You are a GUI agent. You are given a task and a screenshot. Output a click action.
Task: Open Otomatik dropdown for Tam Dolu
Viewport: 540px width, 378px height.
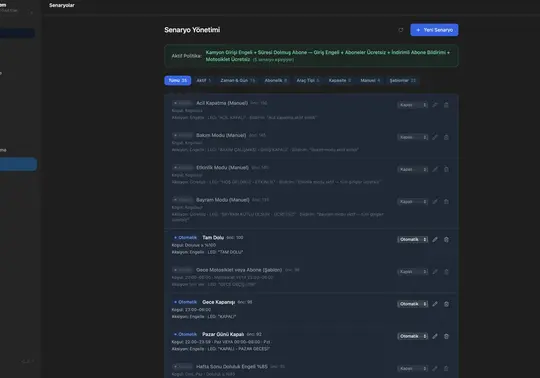413,239
